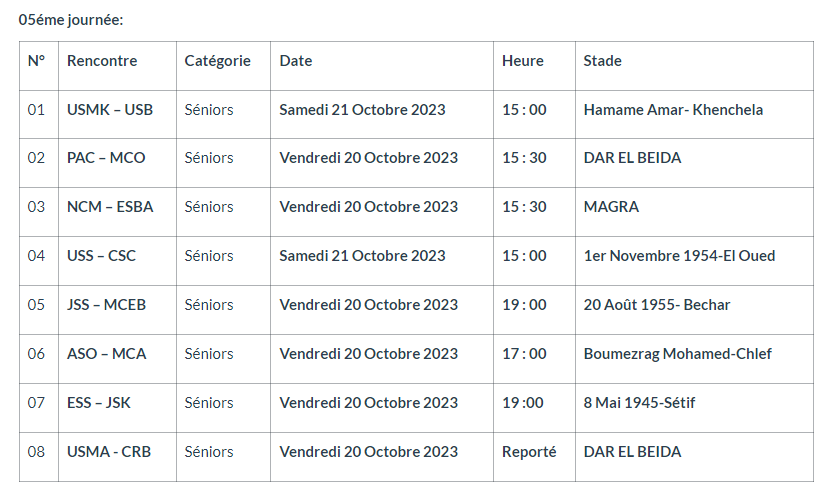Select the '1er Novembre 1954-El Oued' stadium cell

click(x=679, y=256)
